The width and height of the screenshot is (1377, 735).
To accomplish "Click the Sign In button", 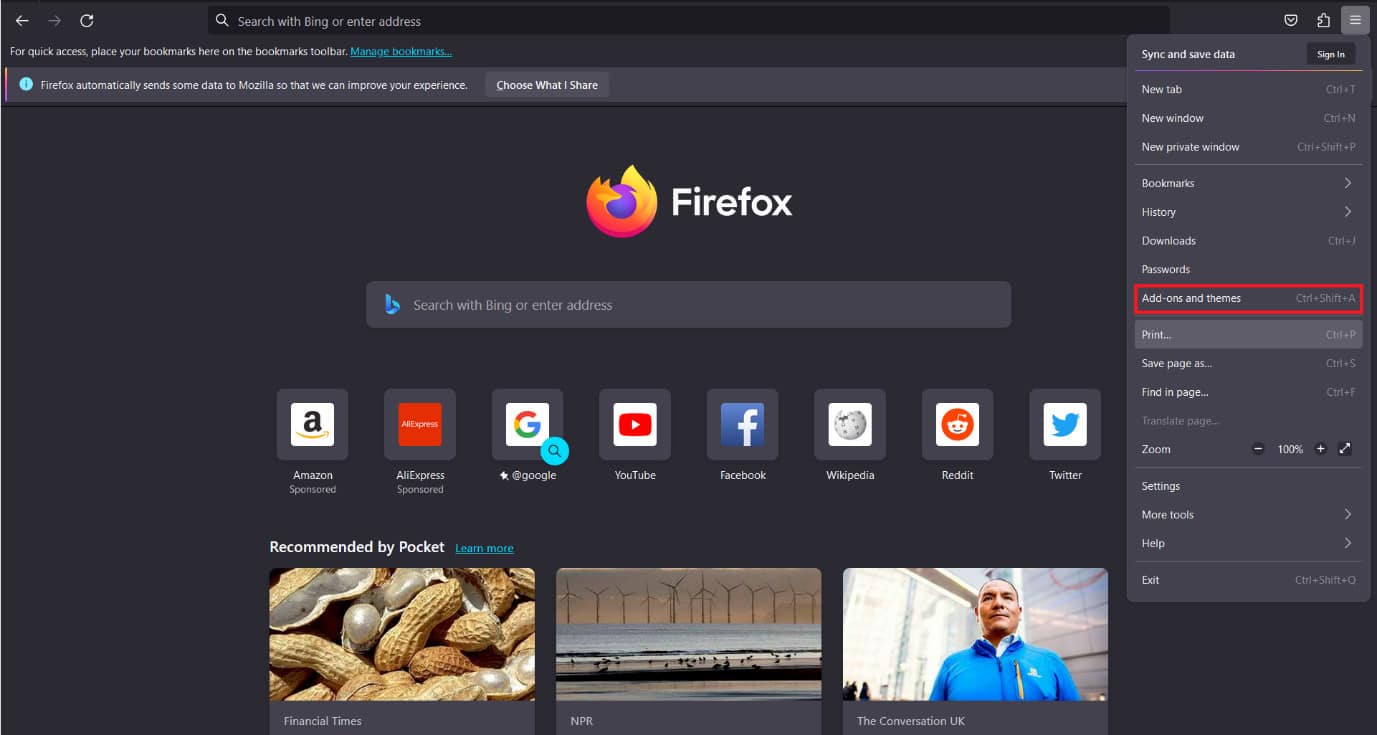I will click(x=1331, y=54).
